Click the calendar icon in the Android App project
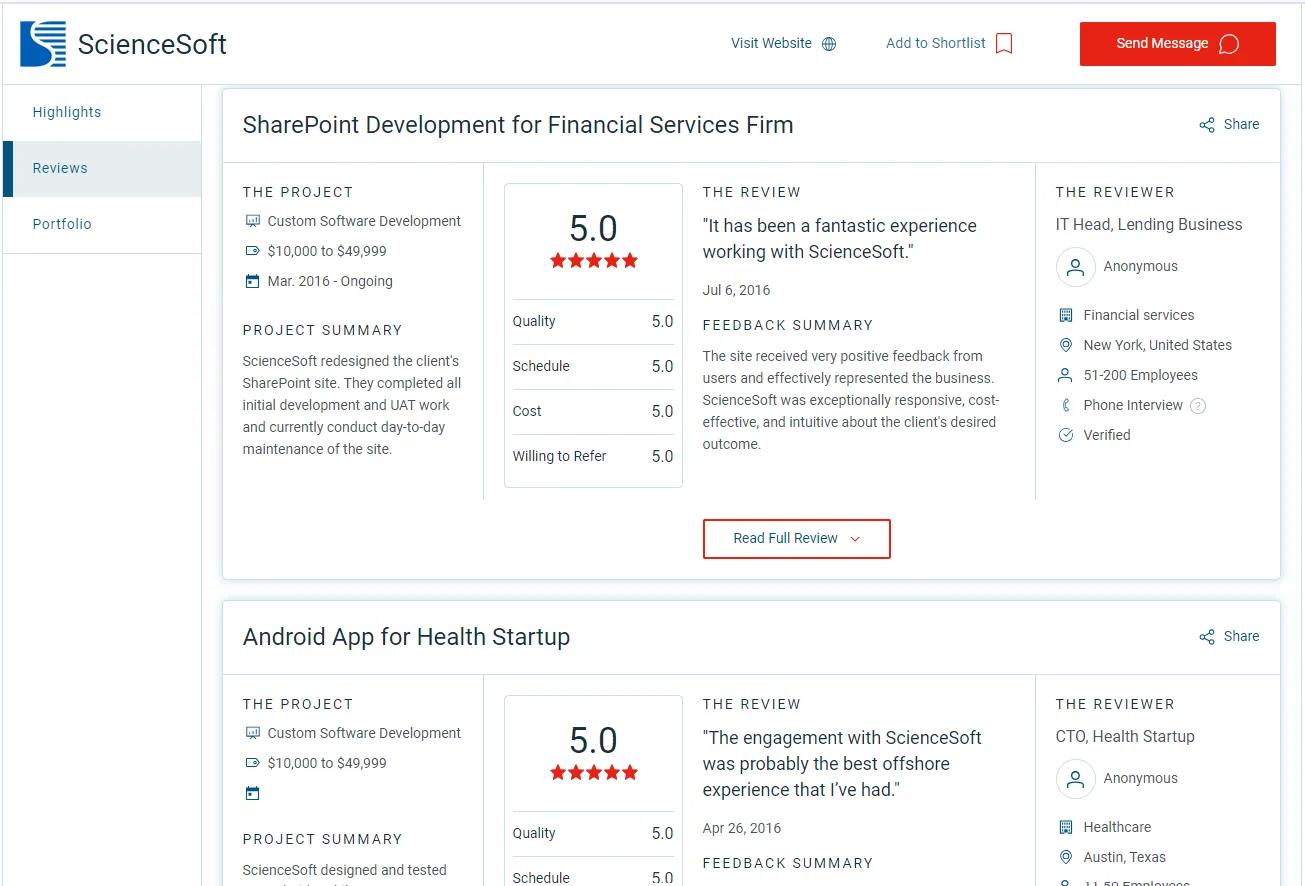The width and height of the screenshot is (1305, 886). point(252,793)
